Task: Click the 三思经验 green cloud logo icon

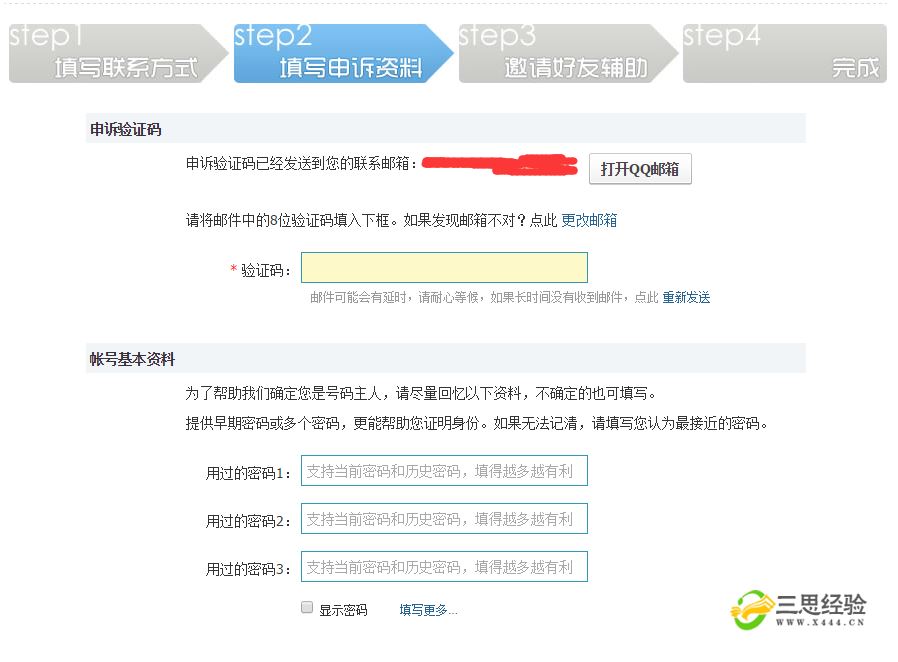Action: pyautogui.click(x=752, y=609)
